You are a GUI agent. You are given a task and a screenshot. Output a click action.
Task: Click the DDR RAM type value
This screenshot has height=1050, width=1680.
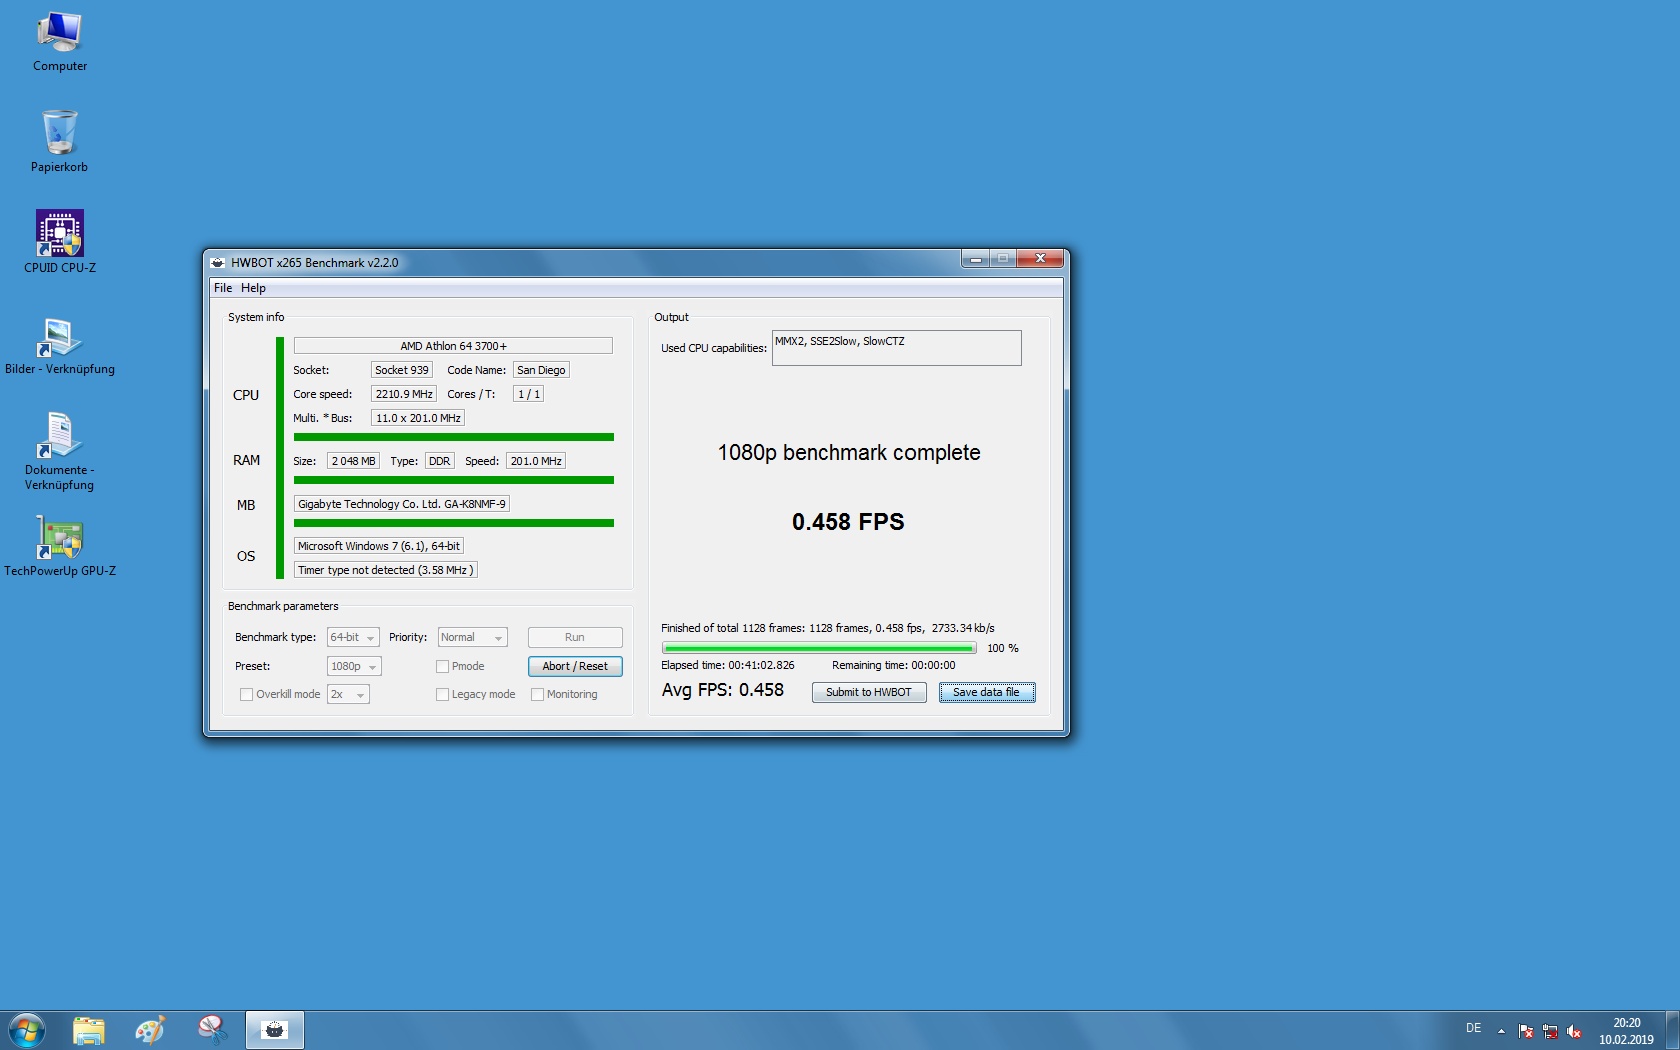click(440, 461)
